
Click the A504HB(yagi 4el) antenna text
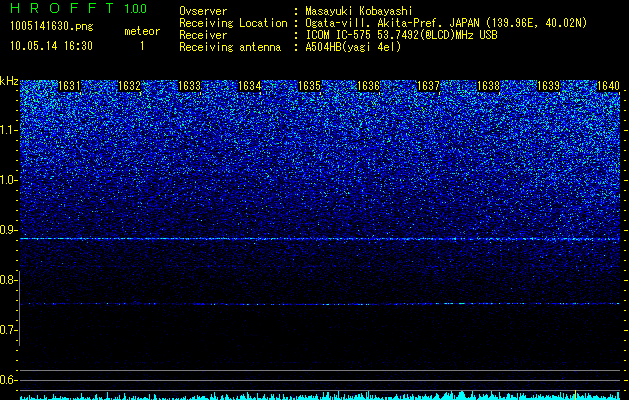[353, 47]
